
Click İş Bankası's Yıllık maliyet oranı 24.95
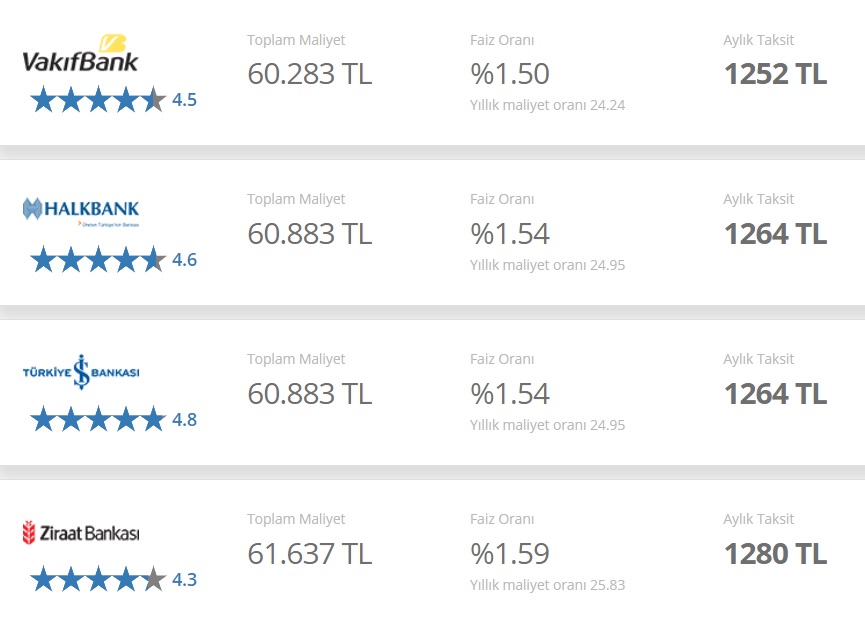pos(547,425)
